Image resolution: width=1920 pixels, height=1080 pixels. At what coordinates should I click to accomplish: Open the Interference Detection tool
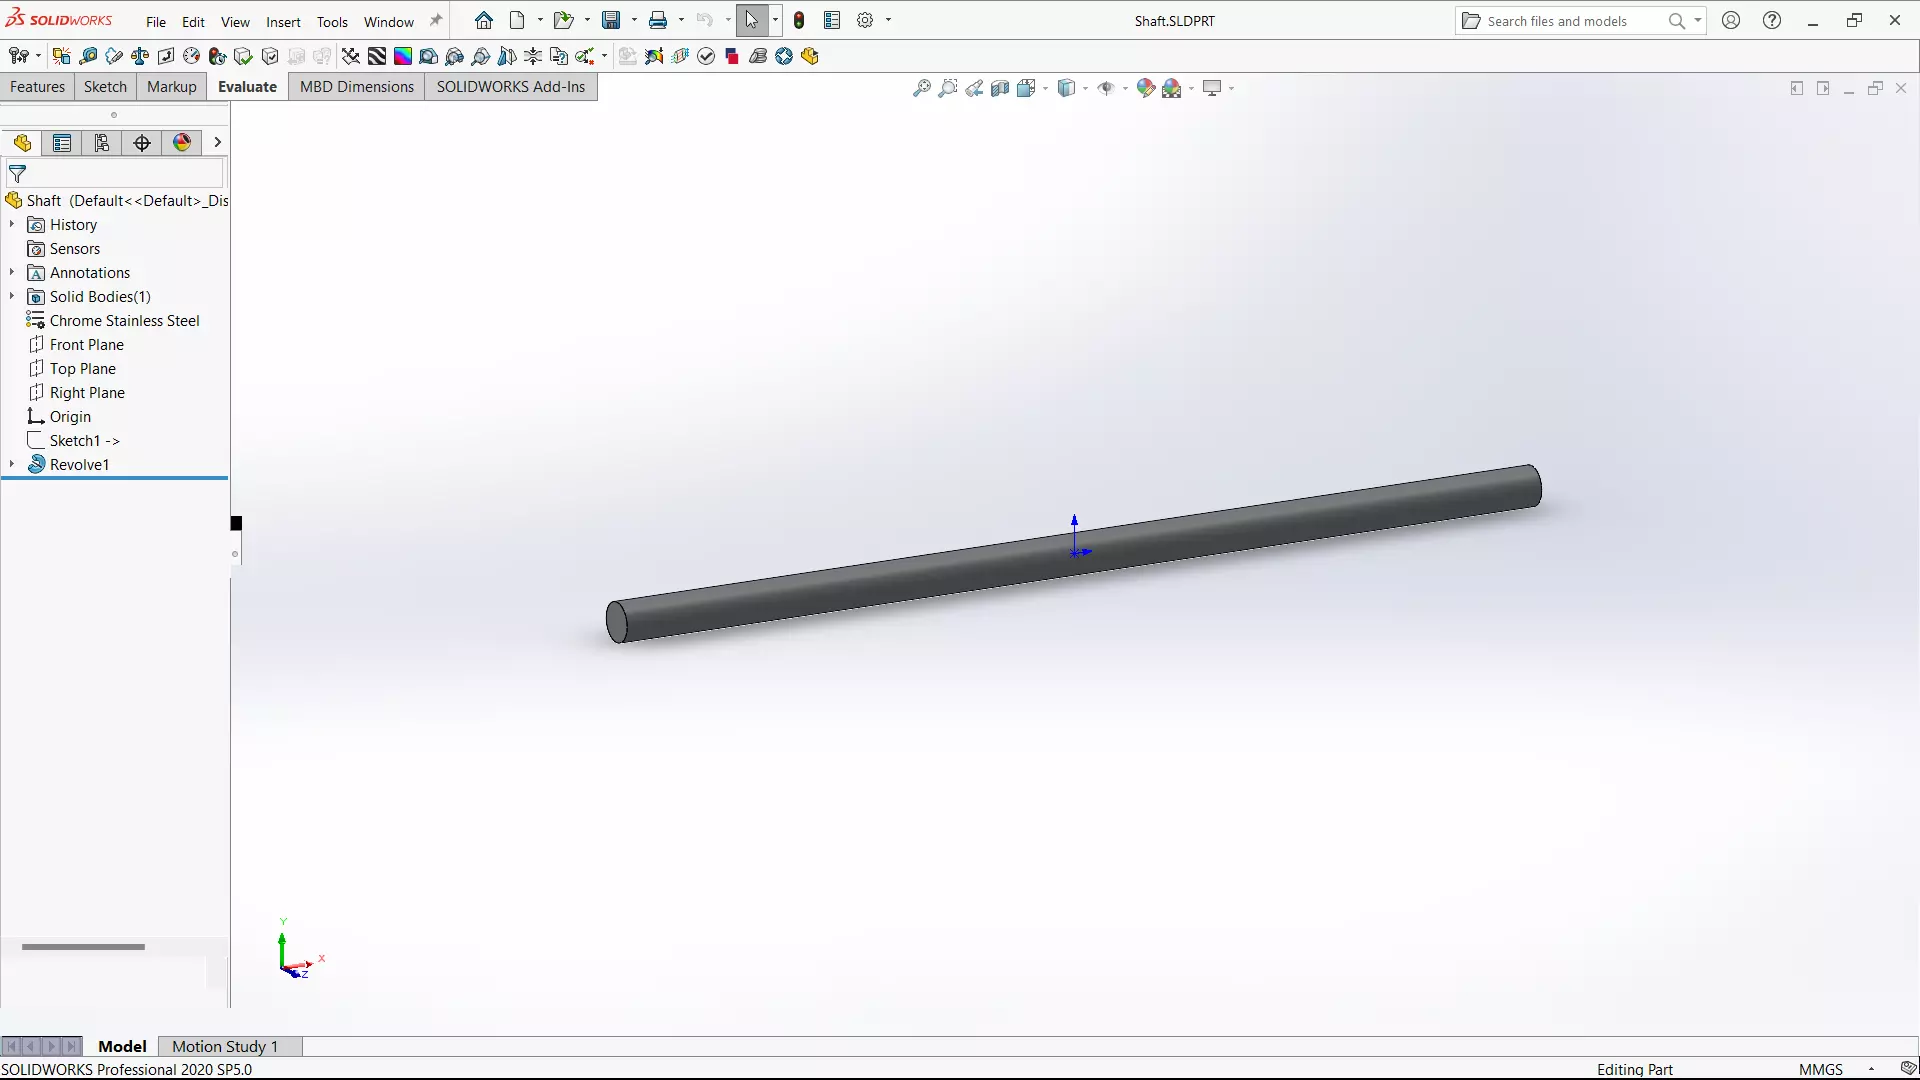pyautogui.click(x=61, y=56)
